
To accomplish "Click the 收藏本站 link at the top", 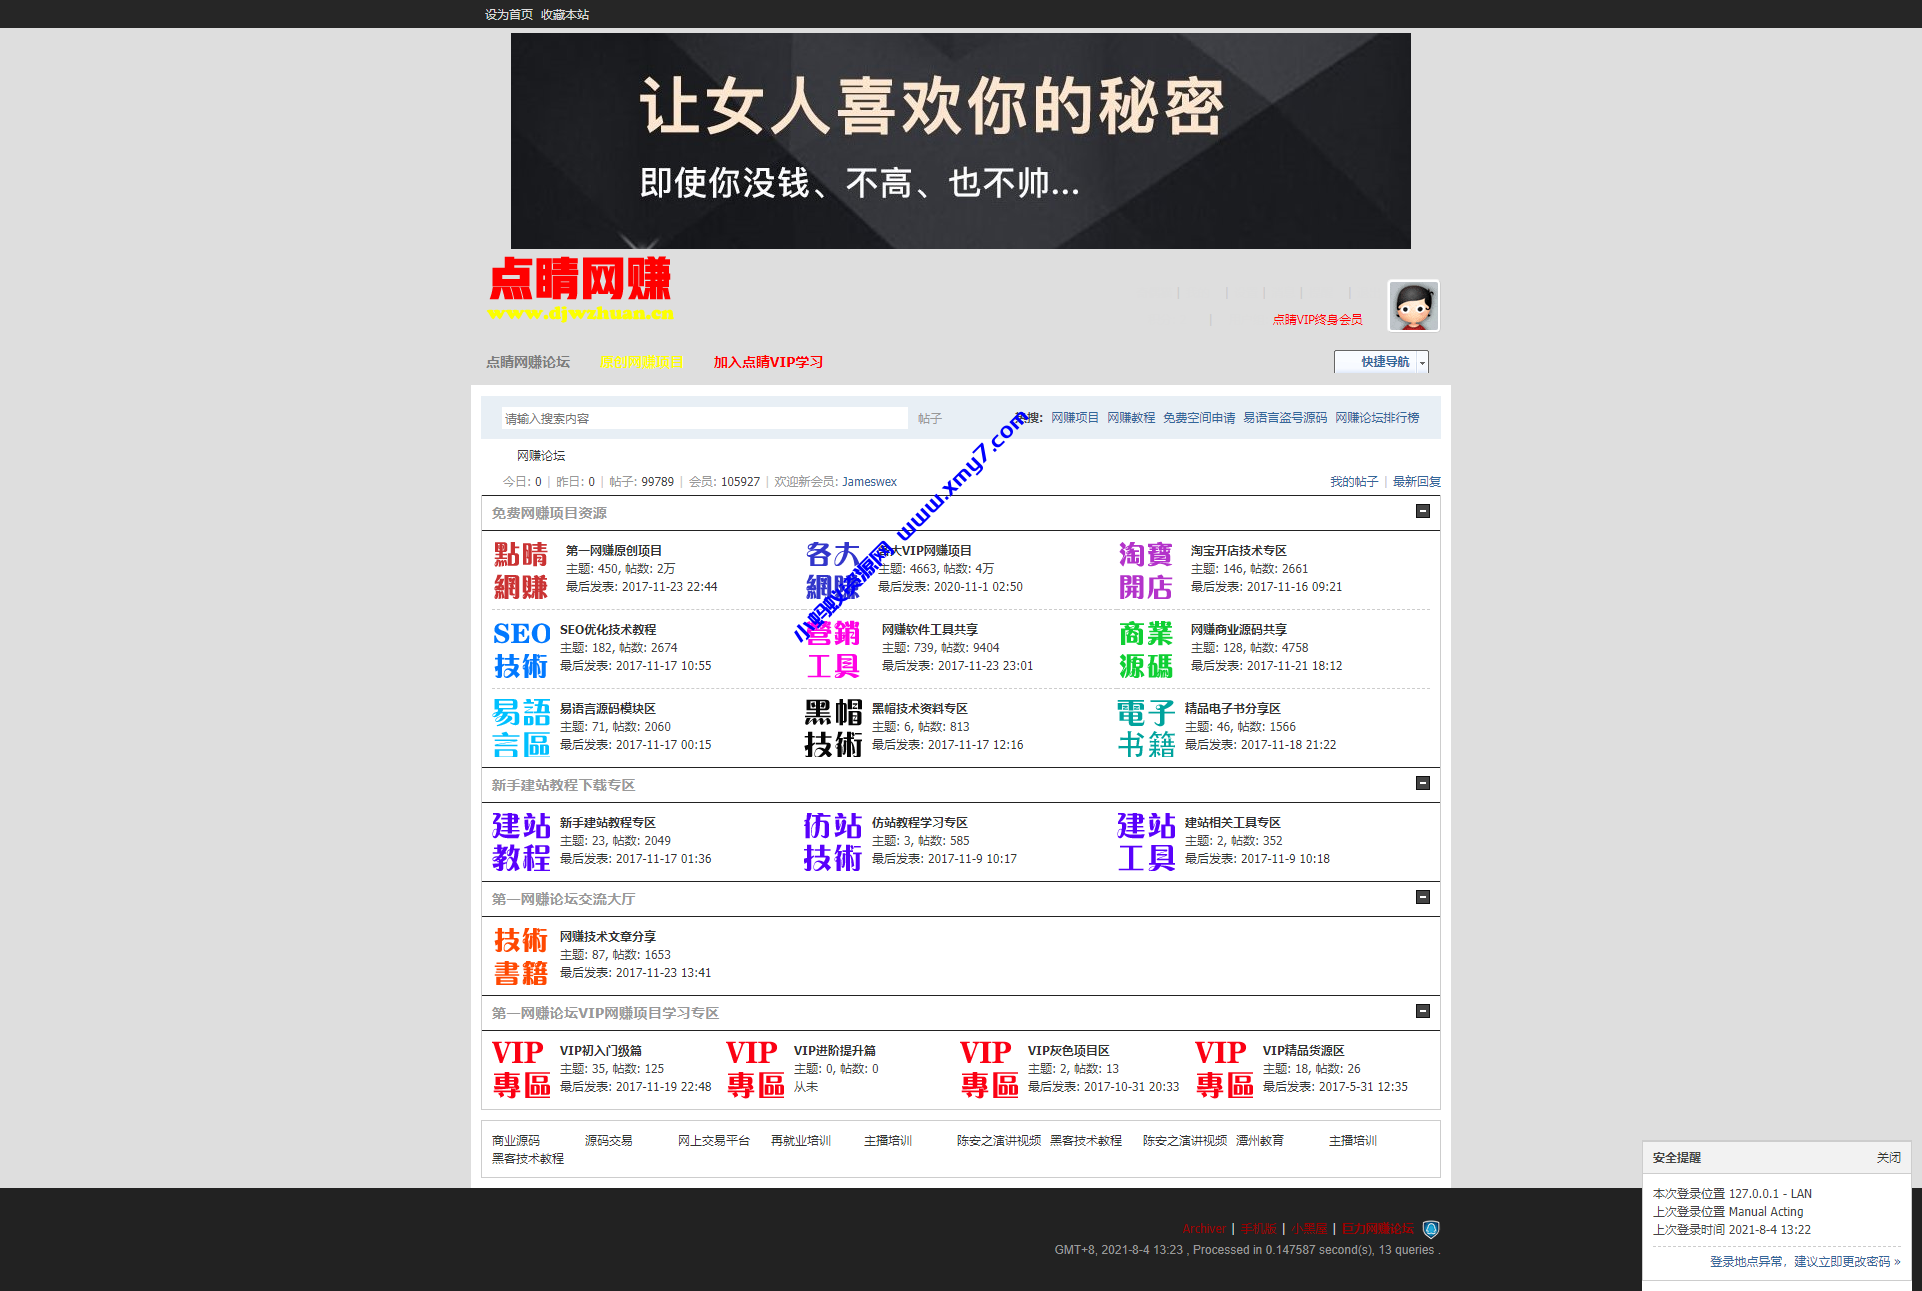I will tap(563, 14).
